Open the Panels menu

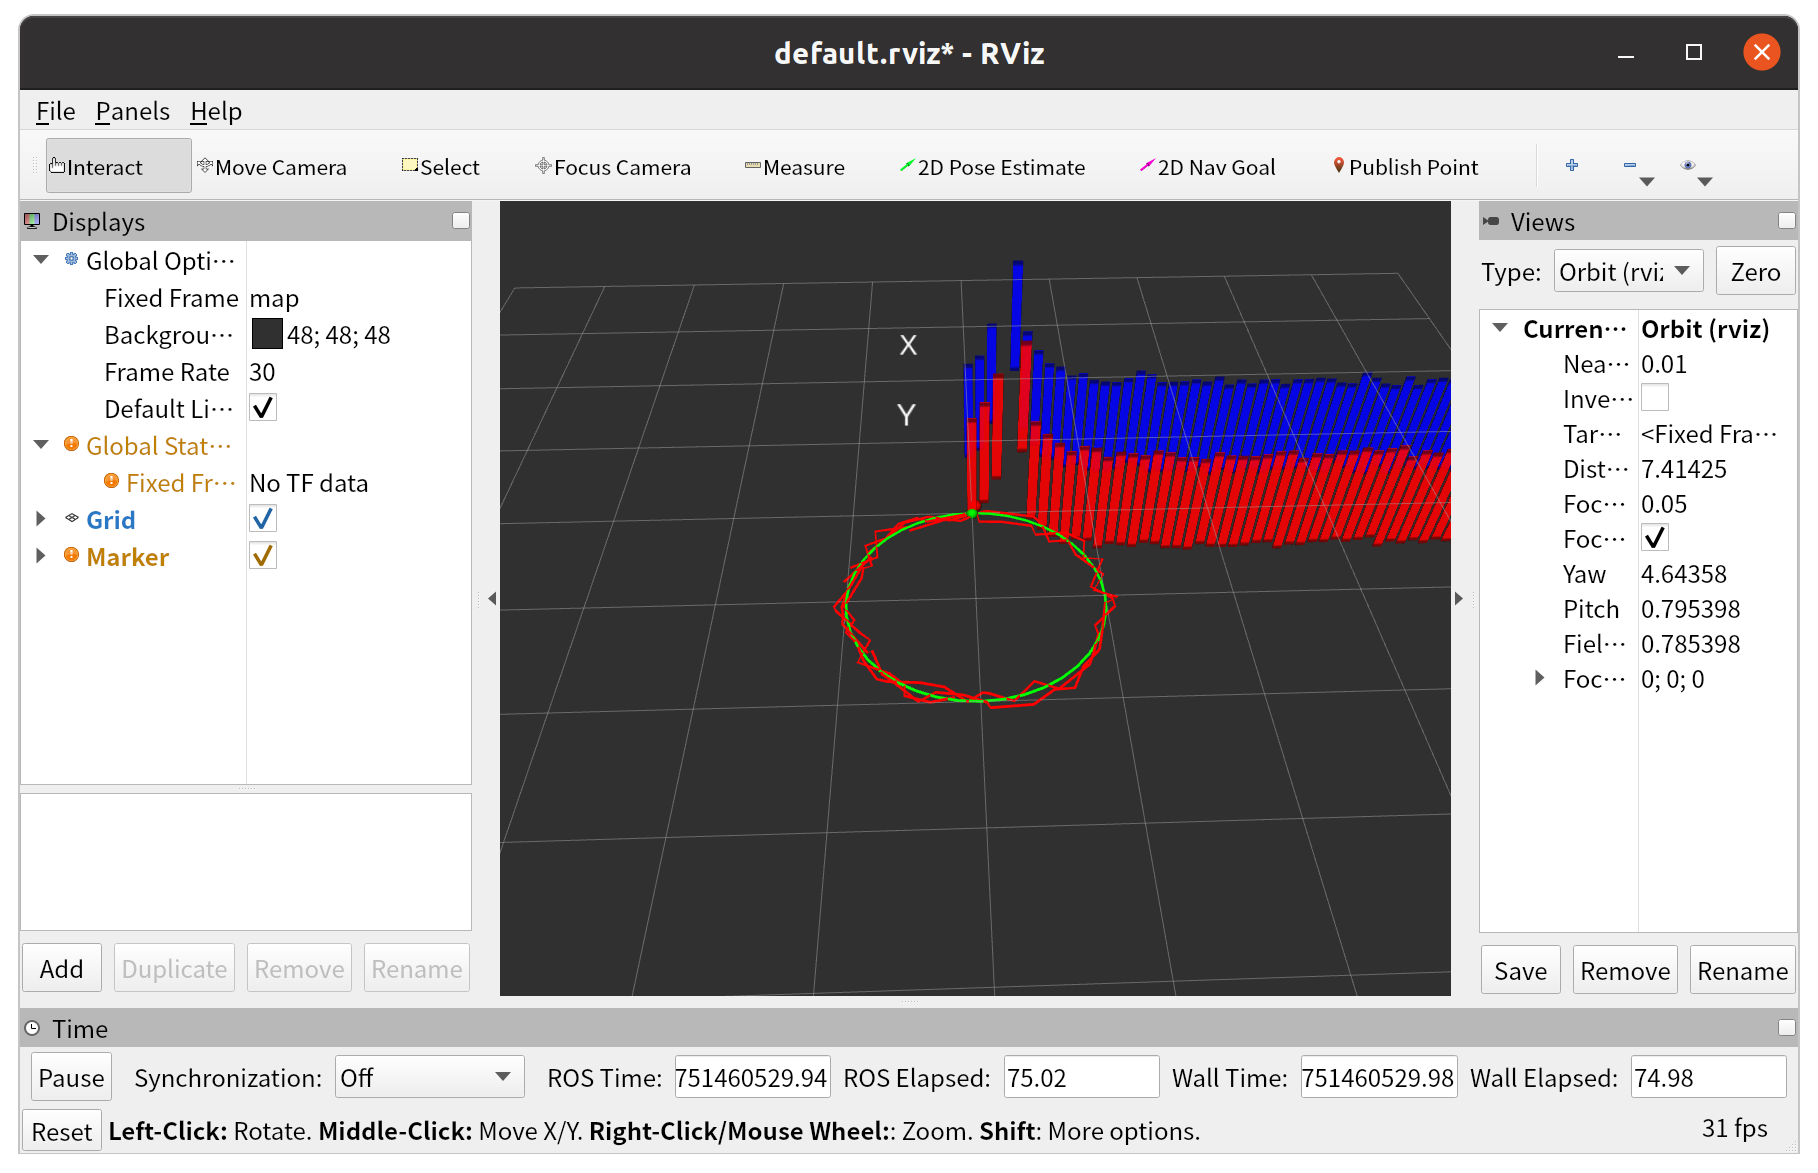[x=132, y=111]
